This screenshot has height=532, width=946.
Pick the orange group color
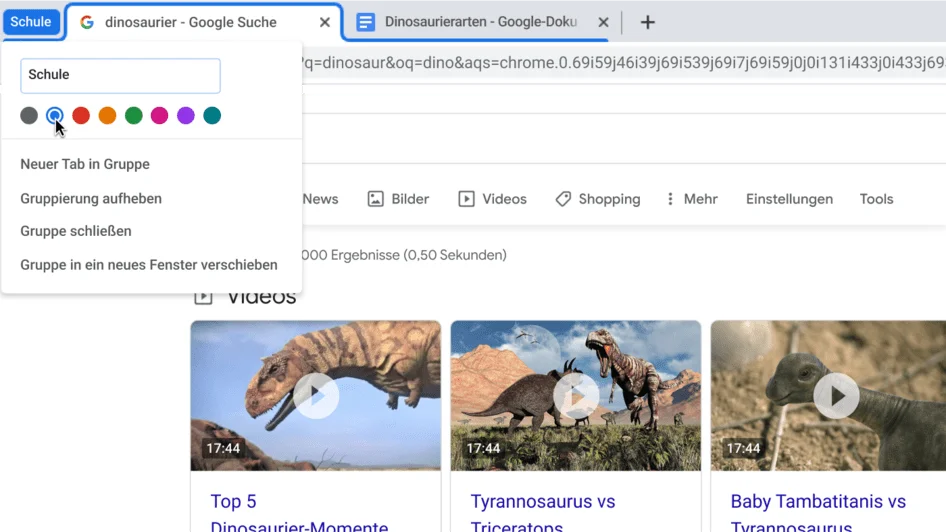107,115
